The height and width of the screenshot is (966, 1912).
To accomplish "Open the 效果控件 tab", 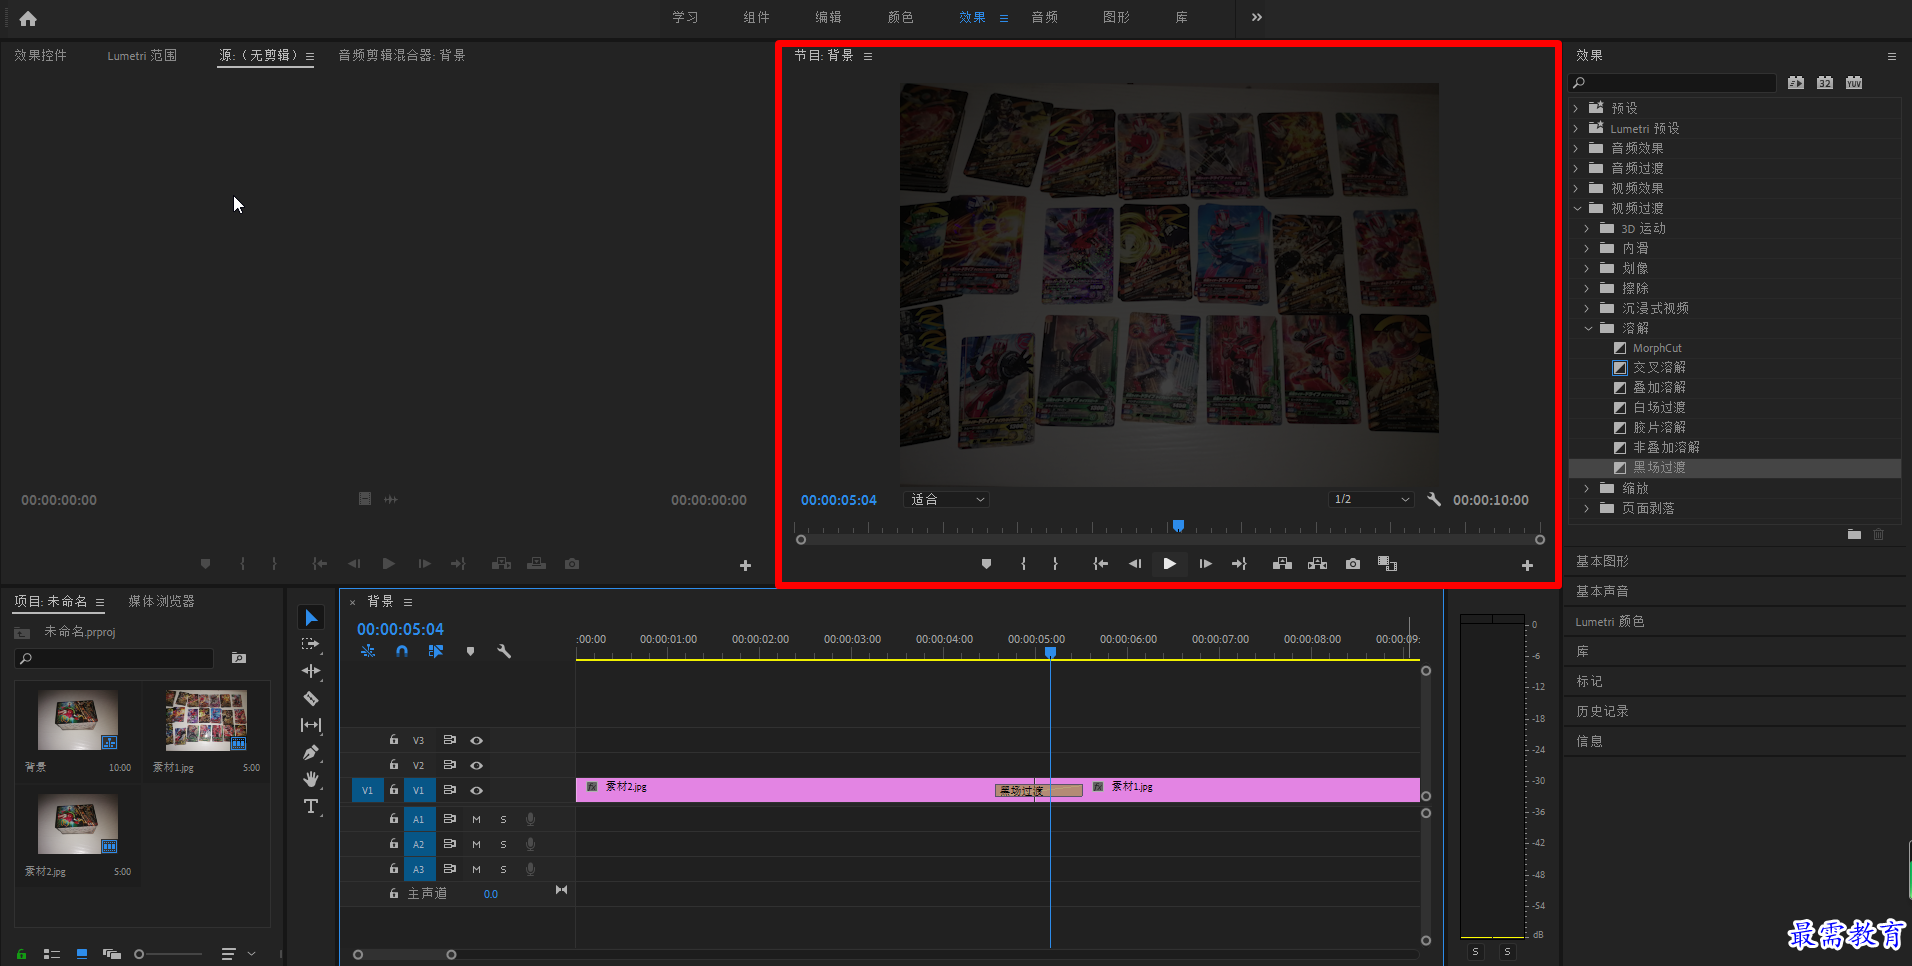I will [41, 55].
